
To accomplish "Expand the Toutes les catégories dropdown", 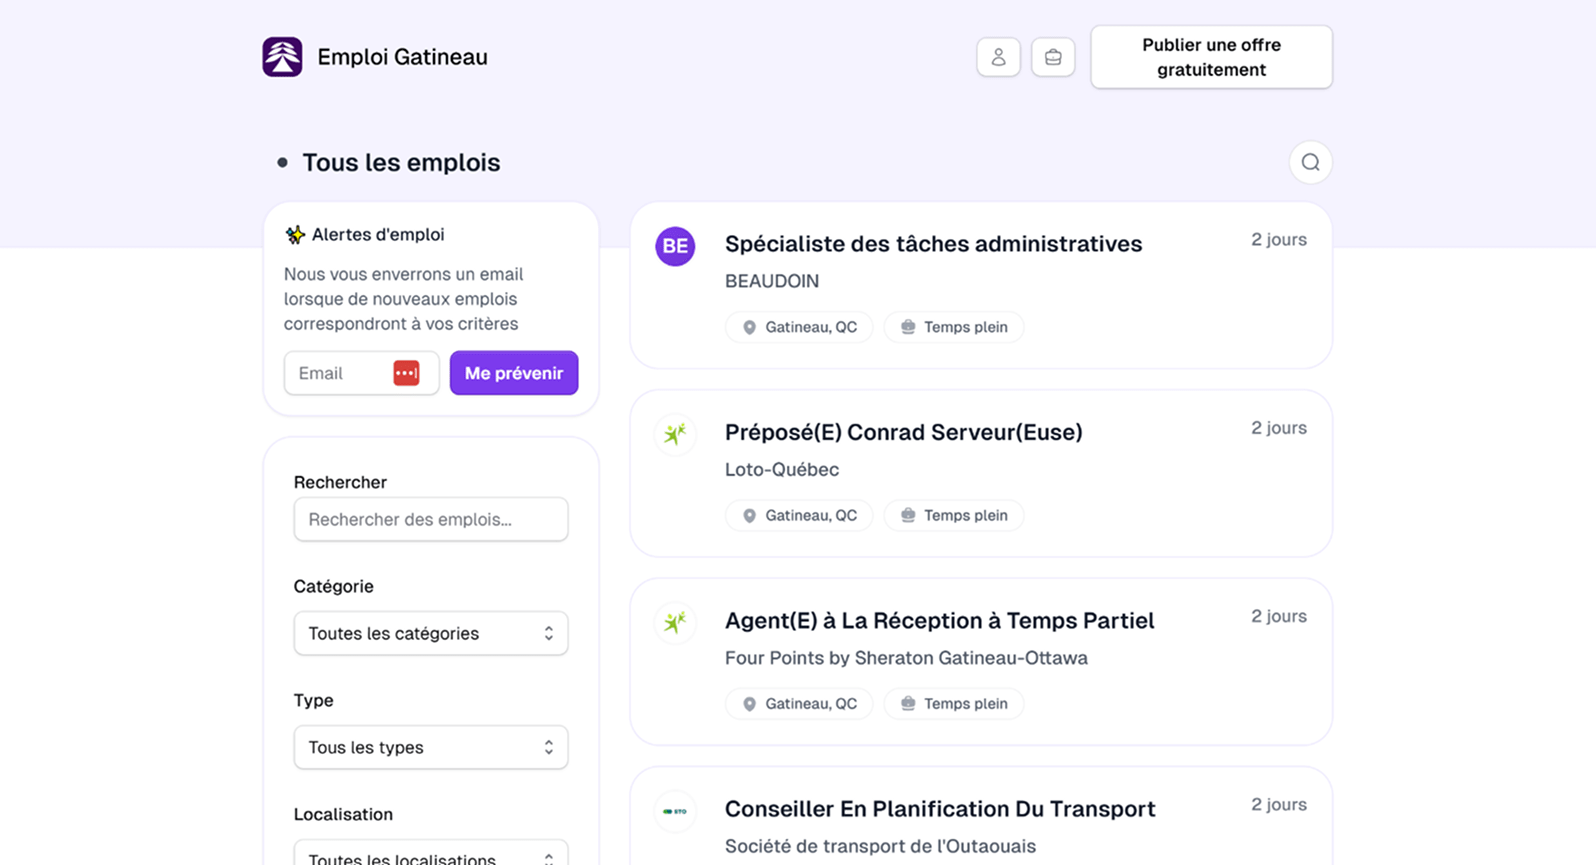I will coord(431,633).
